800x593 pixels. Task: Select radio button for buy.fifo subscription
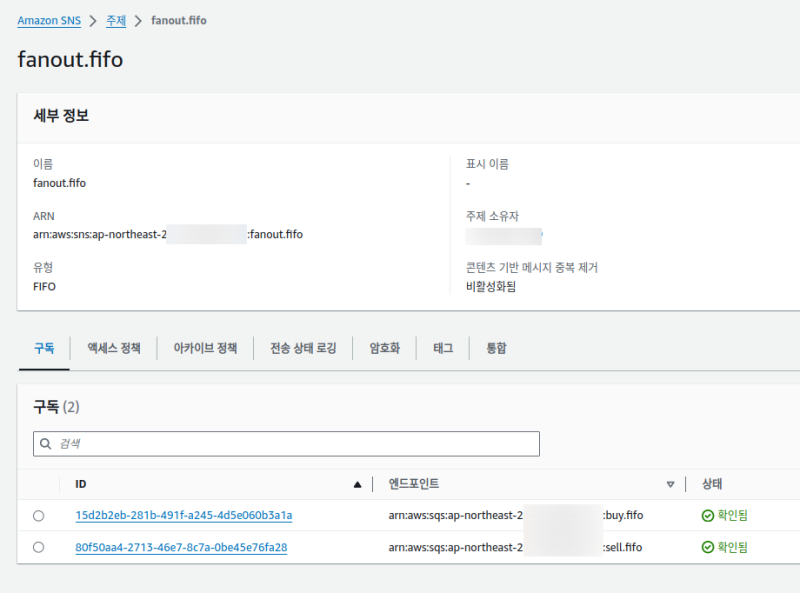[x=39, y=516]
